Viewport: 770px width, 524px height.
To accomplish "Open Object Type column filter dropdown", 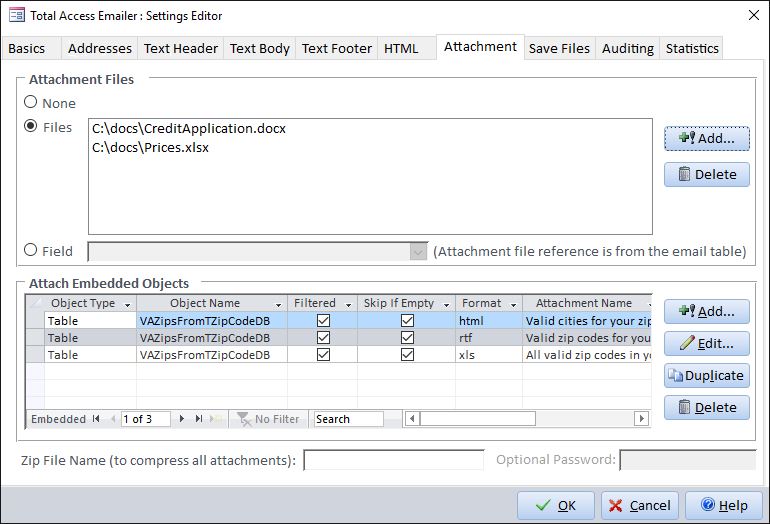I will 127,304.
